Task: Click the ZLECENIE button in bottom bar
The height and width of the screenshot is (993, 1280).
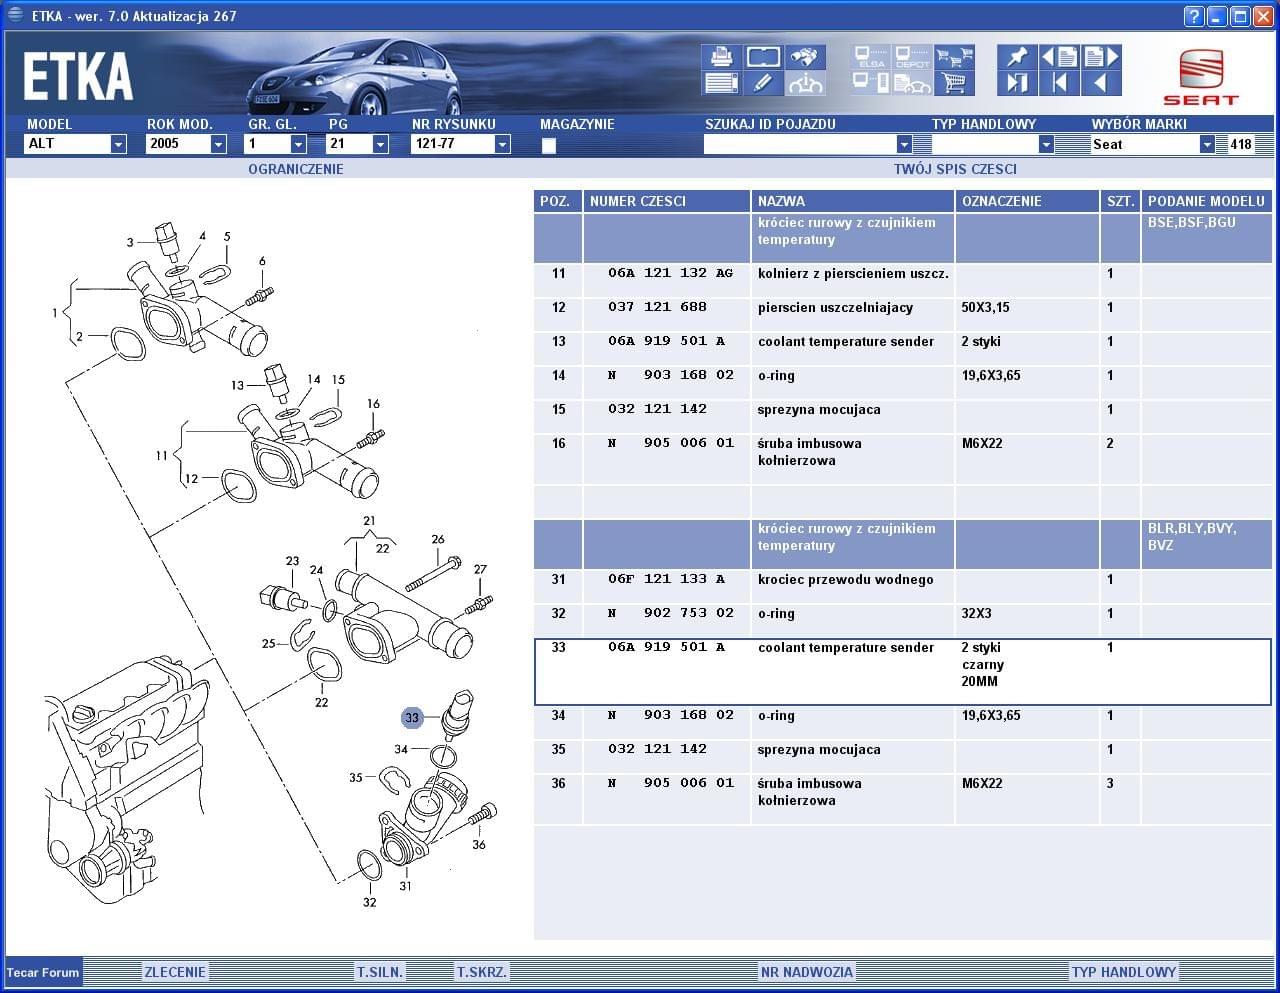Action: point(175,972)
